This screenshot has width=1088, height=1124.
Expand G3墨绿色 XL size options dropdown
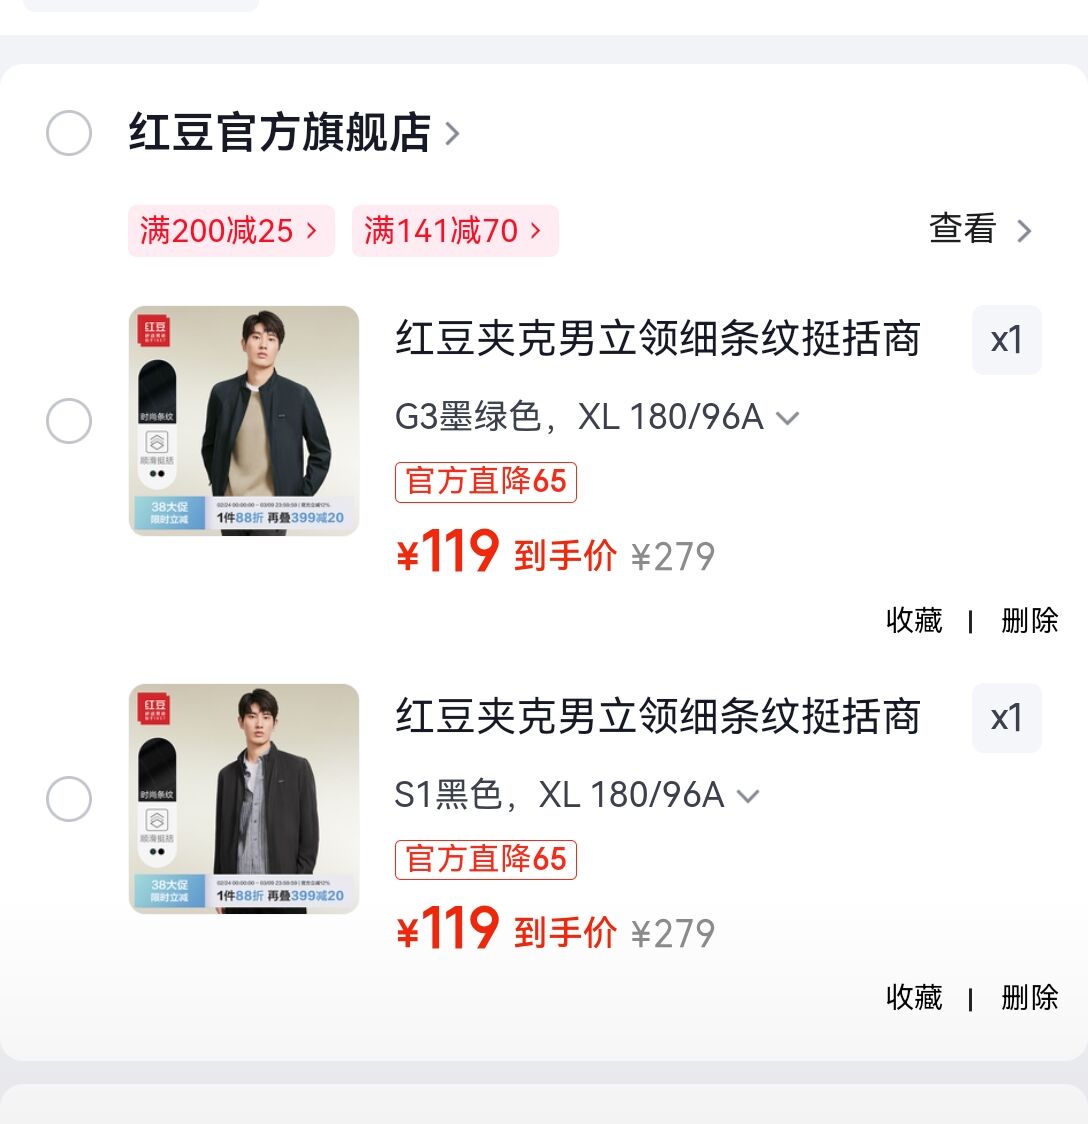click(788, 418)
